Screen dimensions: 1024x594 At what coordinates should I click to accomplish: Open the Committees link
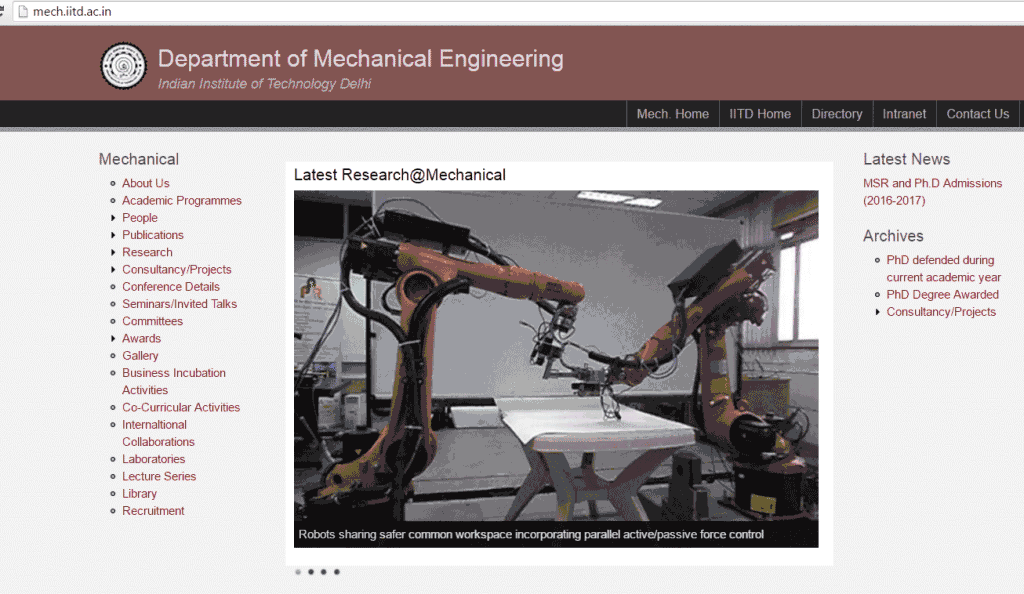click(x=152, y=321)
